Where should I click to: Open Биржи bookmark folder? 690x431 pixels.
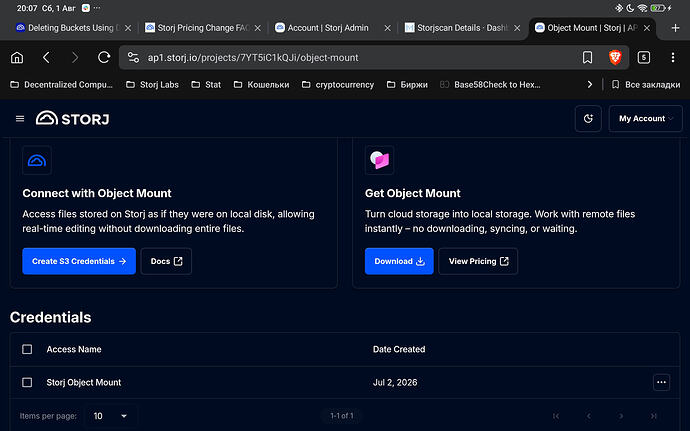point(407,85)
